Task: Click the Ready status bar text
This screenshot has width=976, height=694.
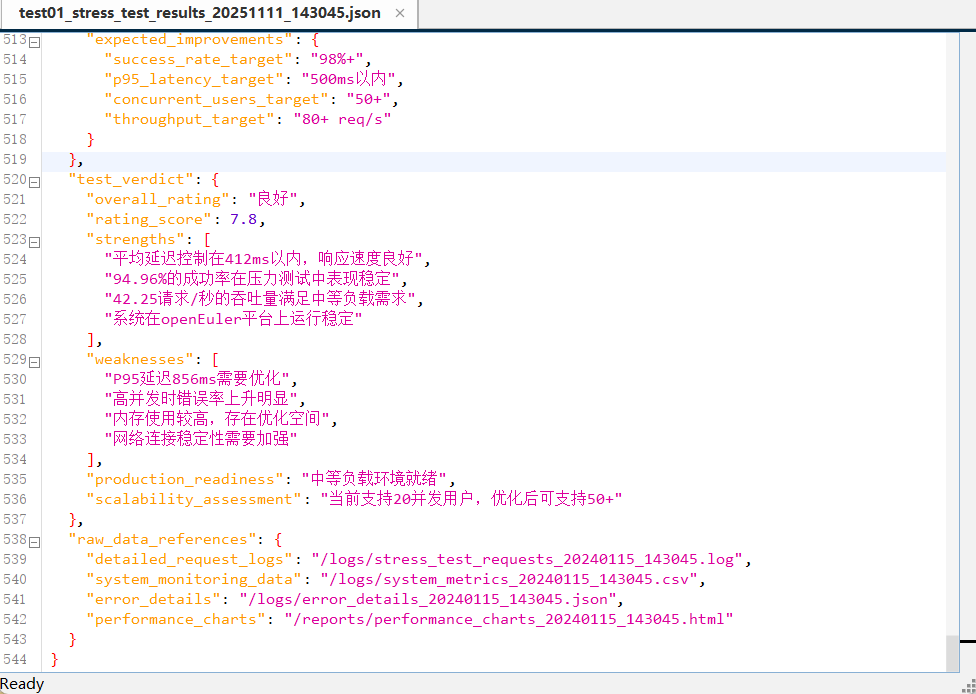Action: [x=22, y=684]
